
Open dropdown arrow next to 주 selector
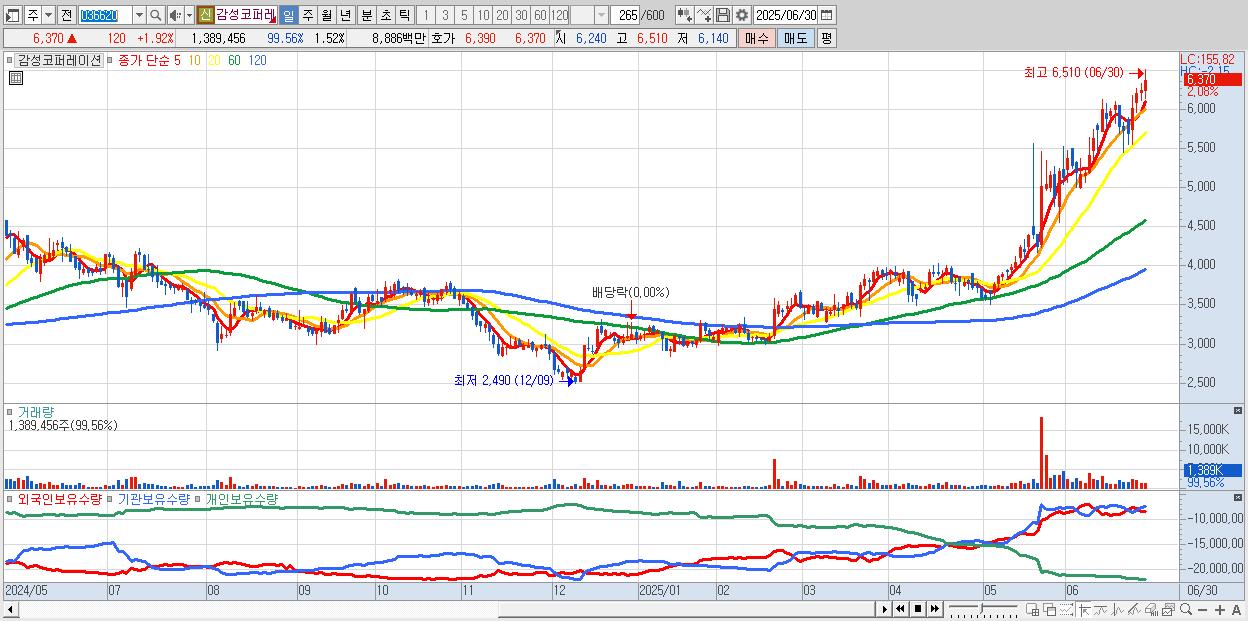pyautogui.click(x=48, y=15)
